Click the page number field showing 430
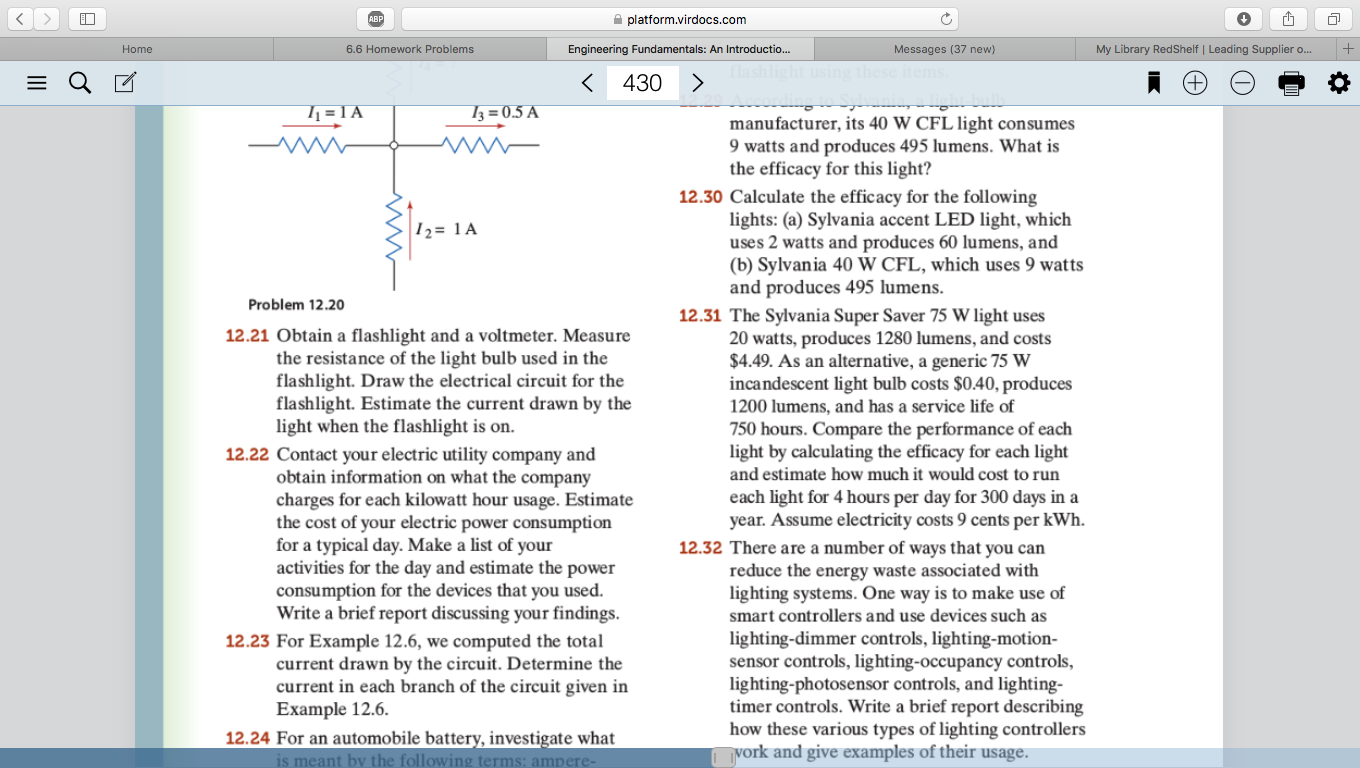The image size is (1360, 768). (642, 83)
